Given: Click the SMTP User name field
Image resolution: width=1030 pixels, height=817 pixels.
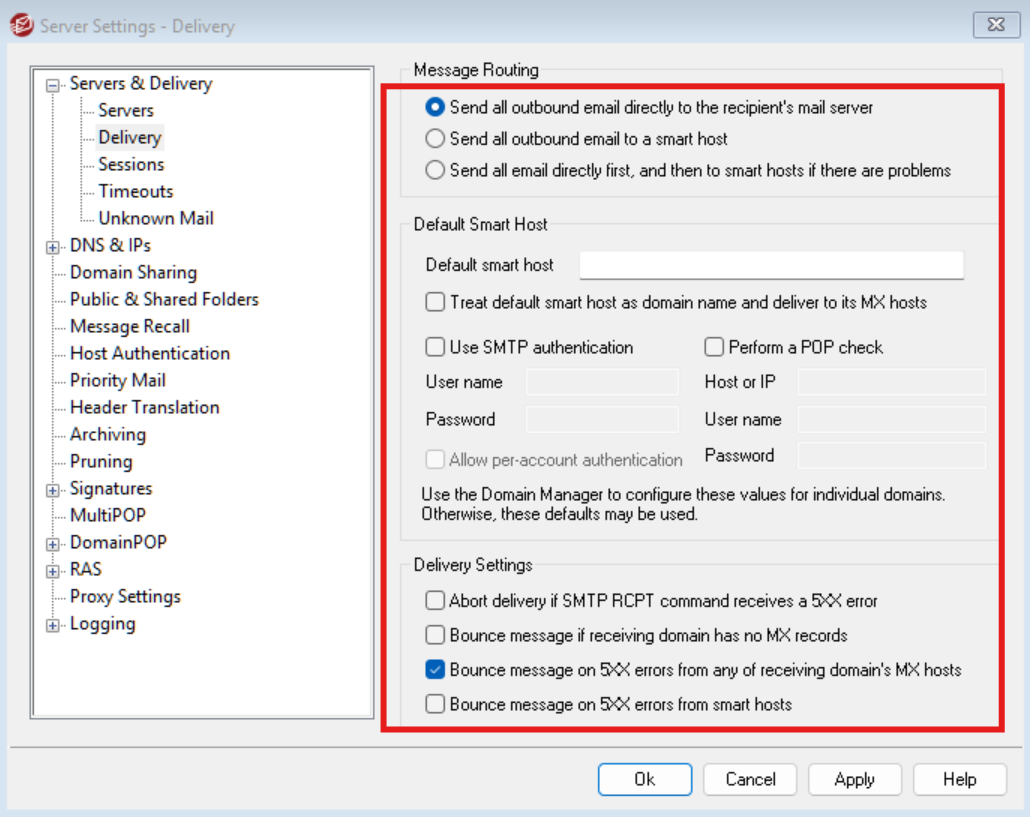Looking at the screenshot, I should click(602, 382).
